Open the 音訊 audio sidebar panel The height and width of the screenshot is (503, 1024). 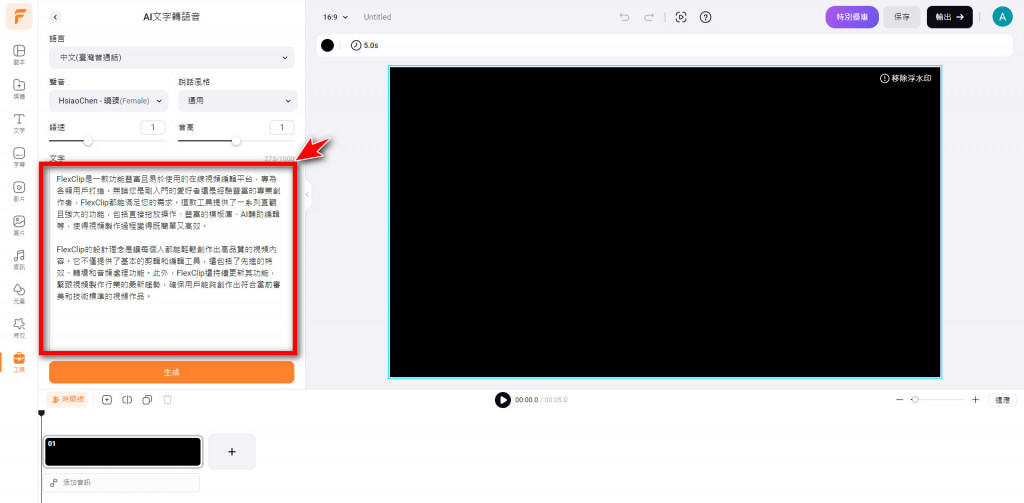tap(19, 259)
